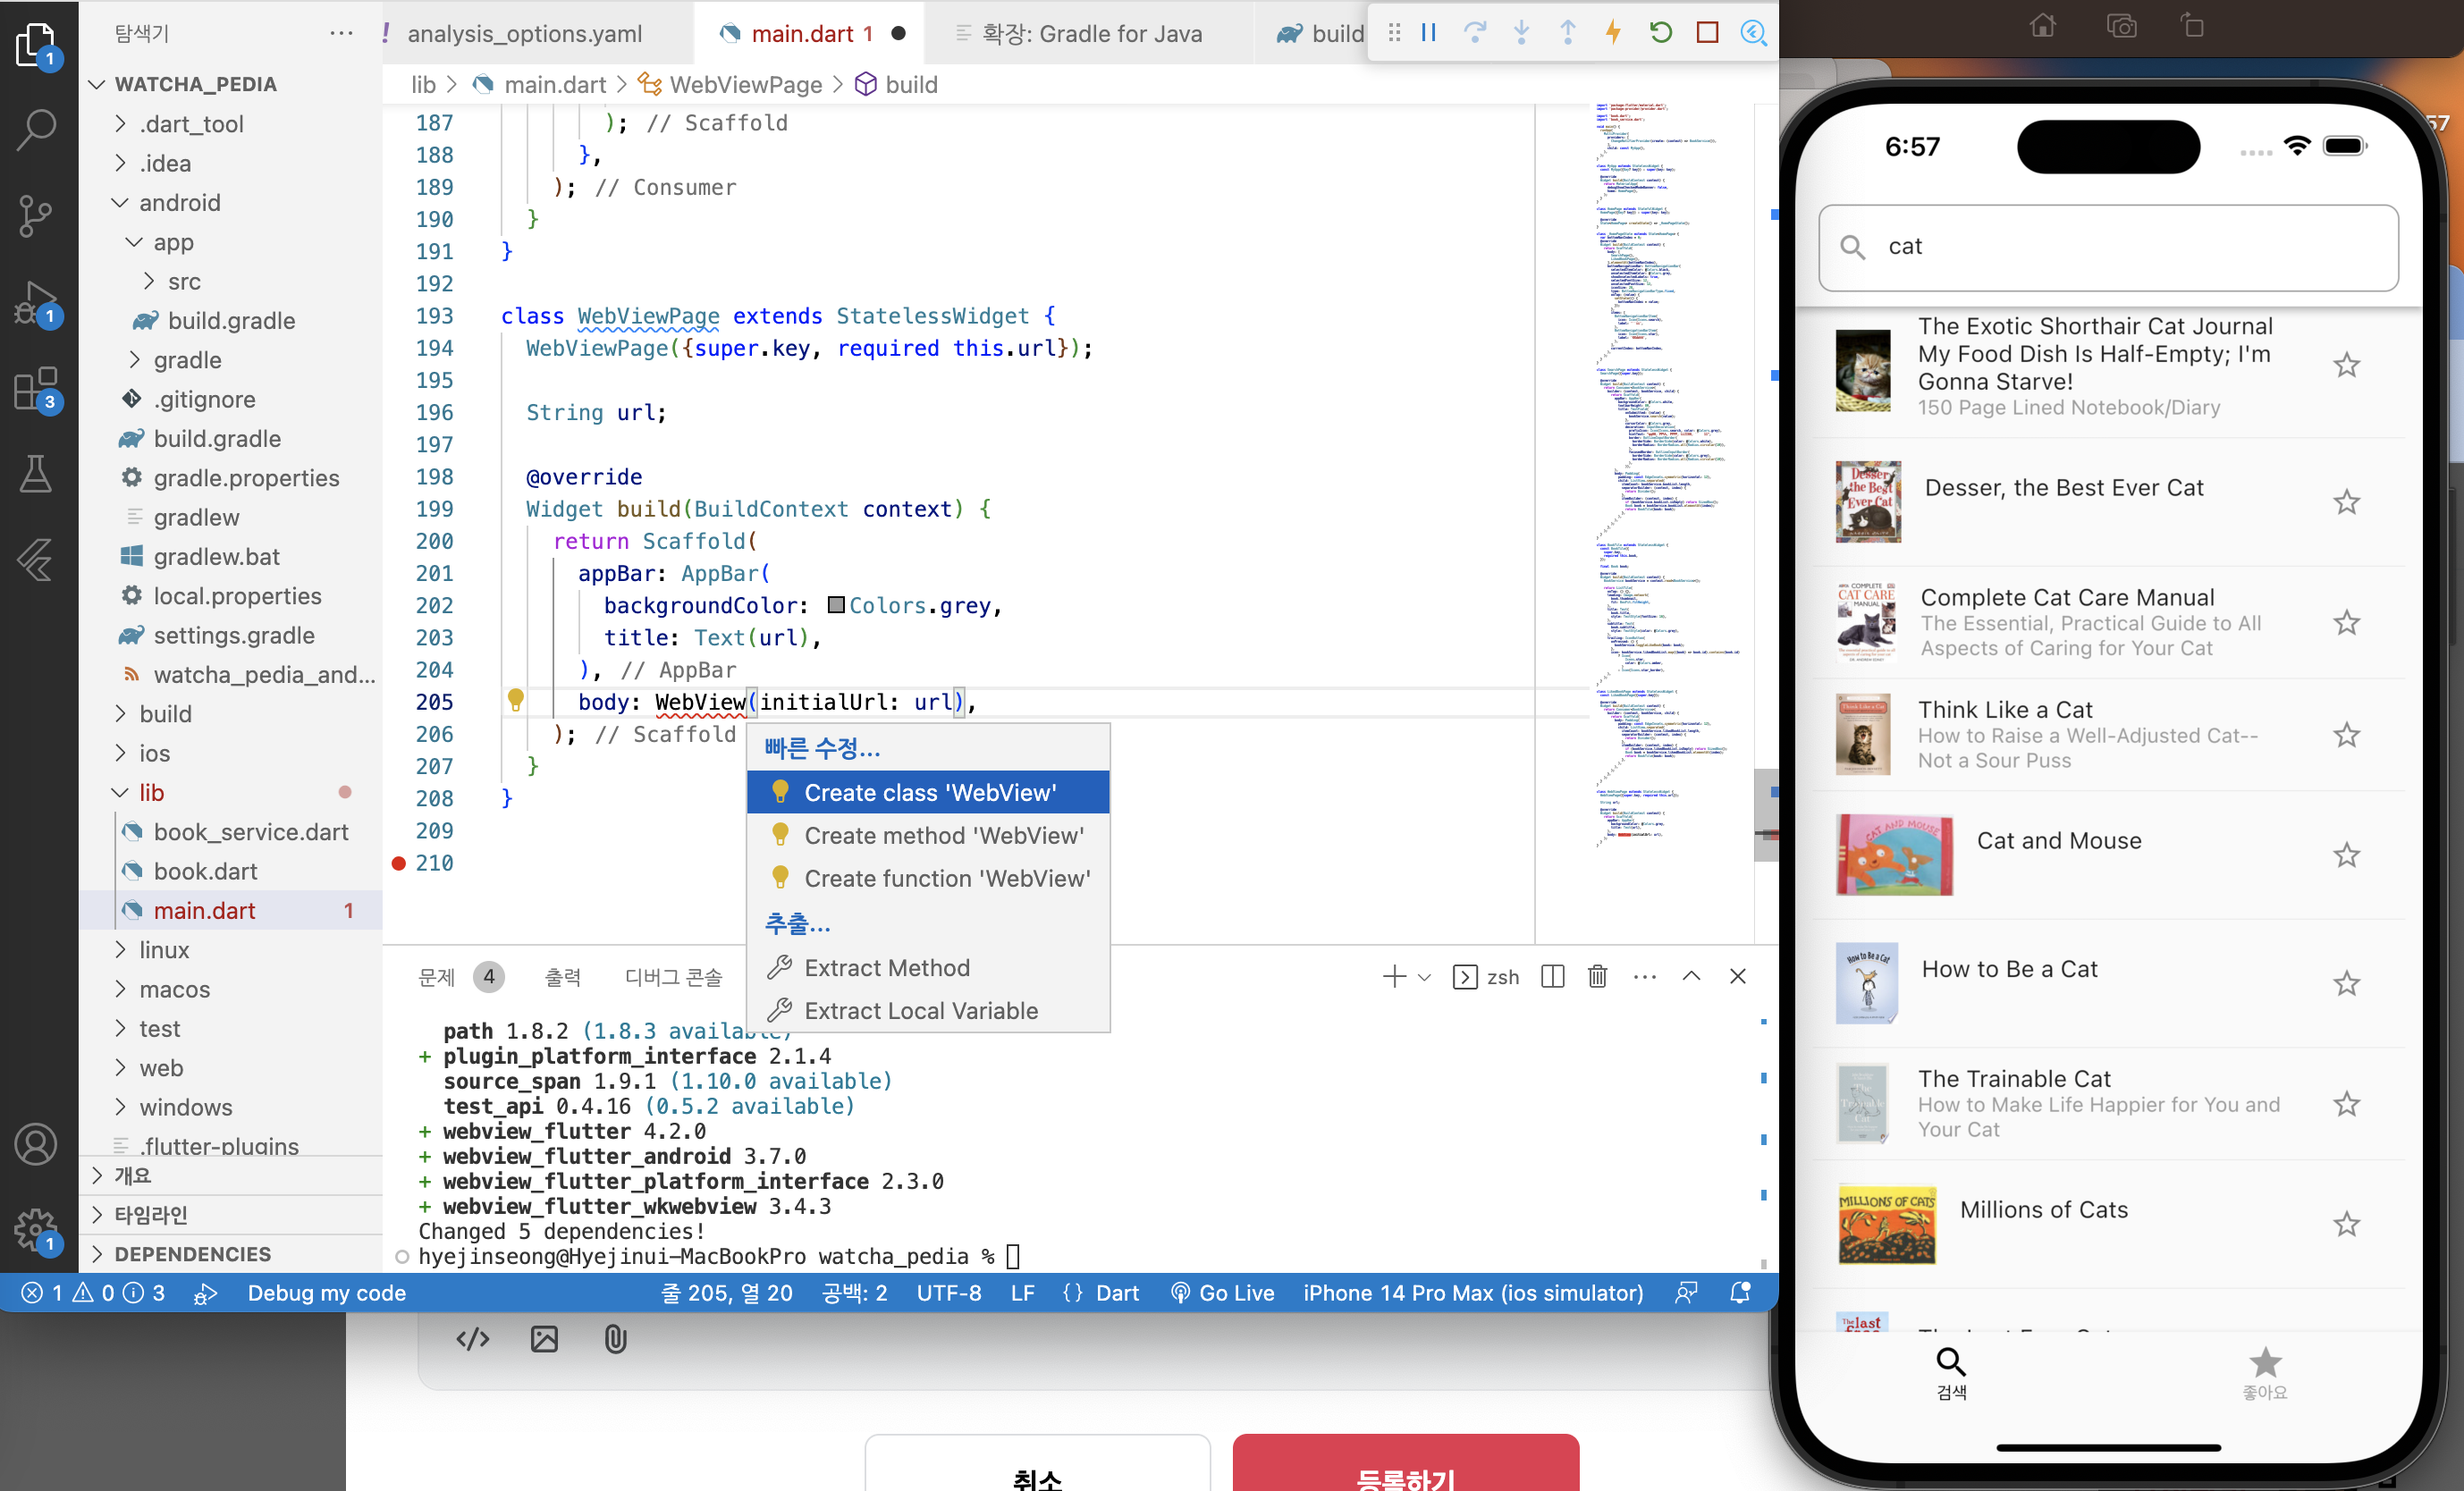Screen dimensions: 2464x1491
Task: Kill terminal with trash icon
Action: (1598, 976)
